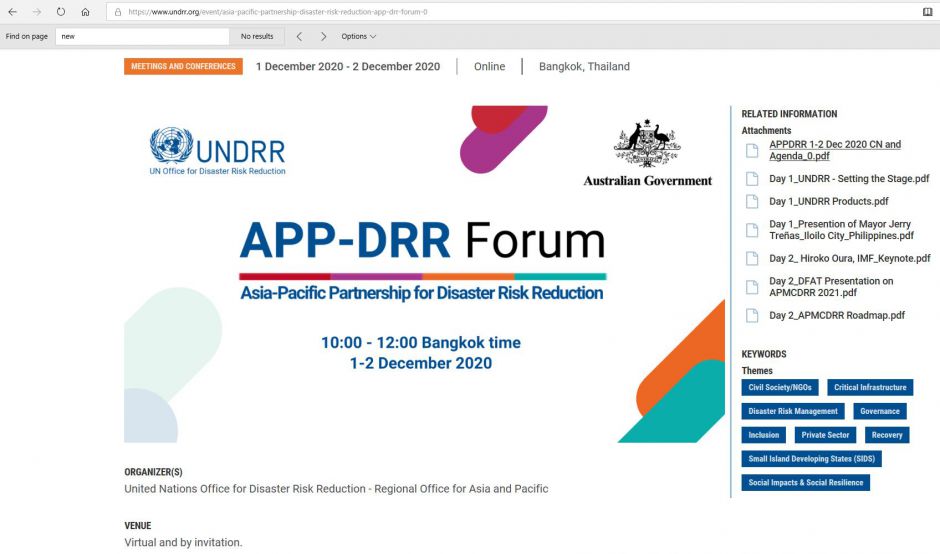Select the Private Sector theme tag

(825, 435)
